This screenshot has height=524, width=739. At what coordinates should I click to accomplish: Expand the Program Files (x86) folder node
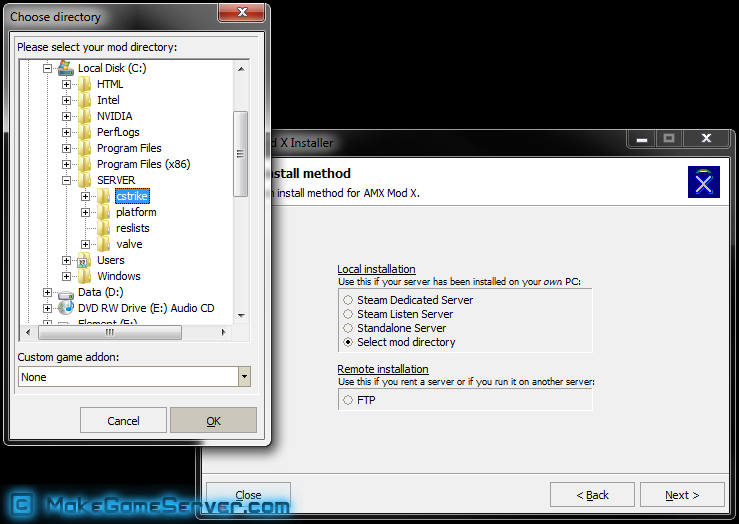point(66,164)
